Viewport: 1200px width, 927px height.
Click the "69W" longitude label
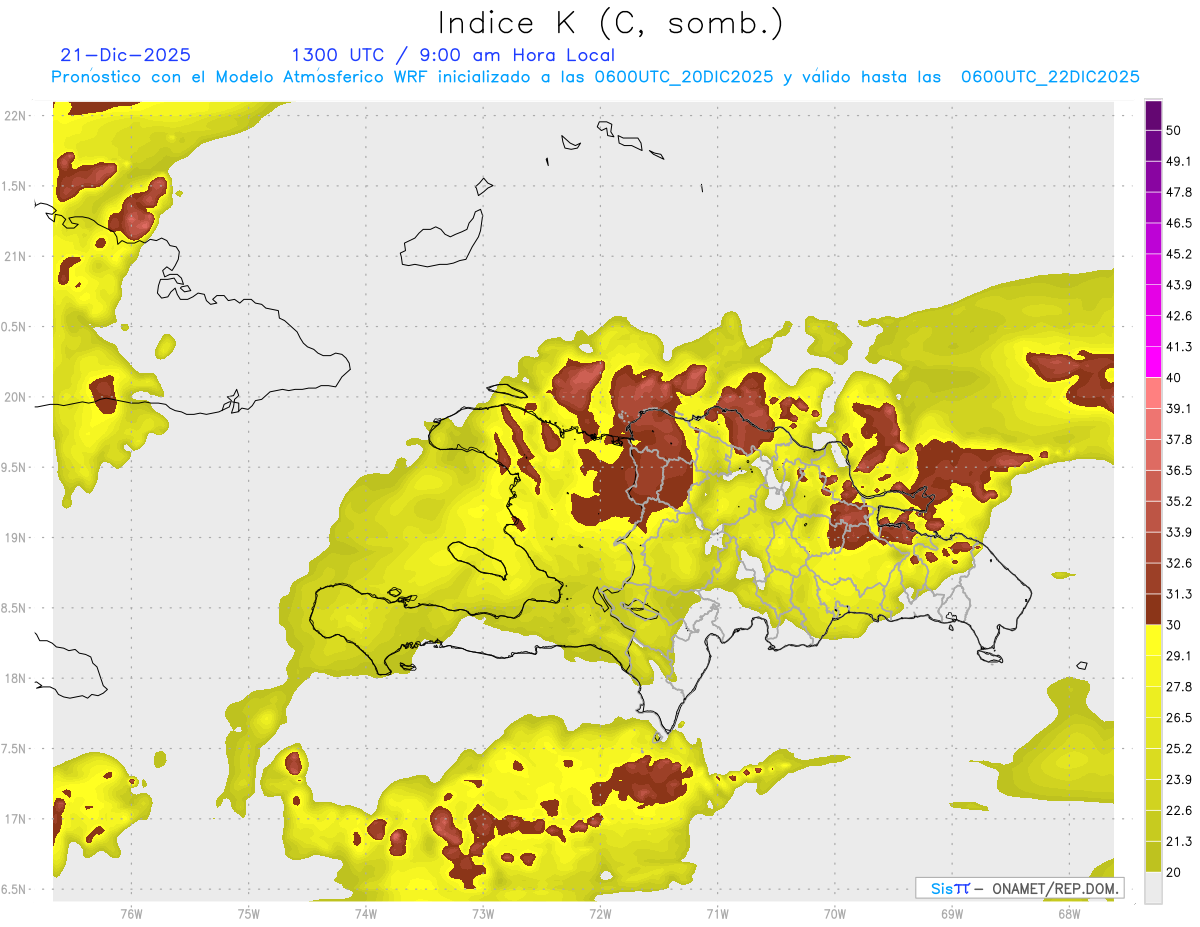(952, 913)
